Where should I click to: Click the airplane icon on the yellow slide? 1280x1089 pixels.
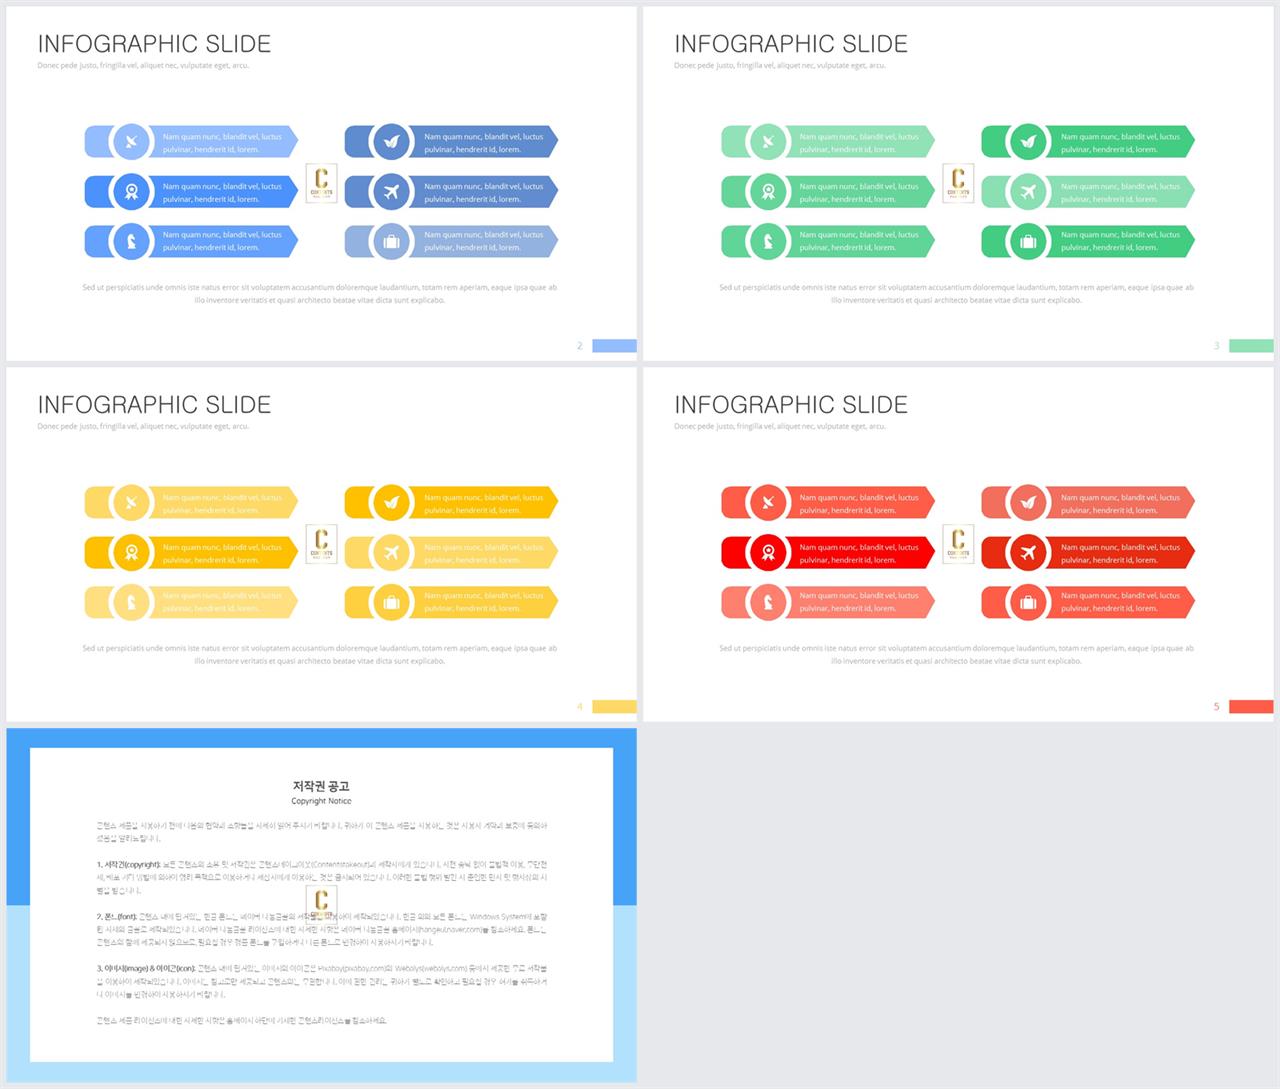click(391, 552)
